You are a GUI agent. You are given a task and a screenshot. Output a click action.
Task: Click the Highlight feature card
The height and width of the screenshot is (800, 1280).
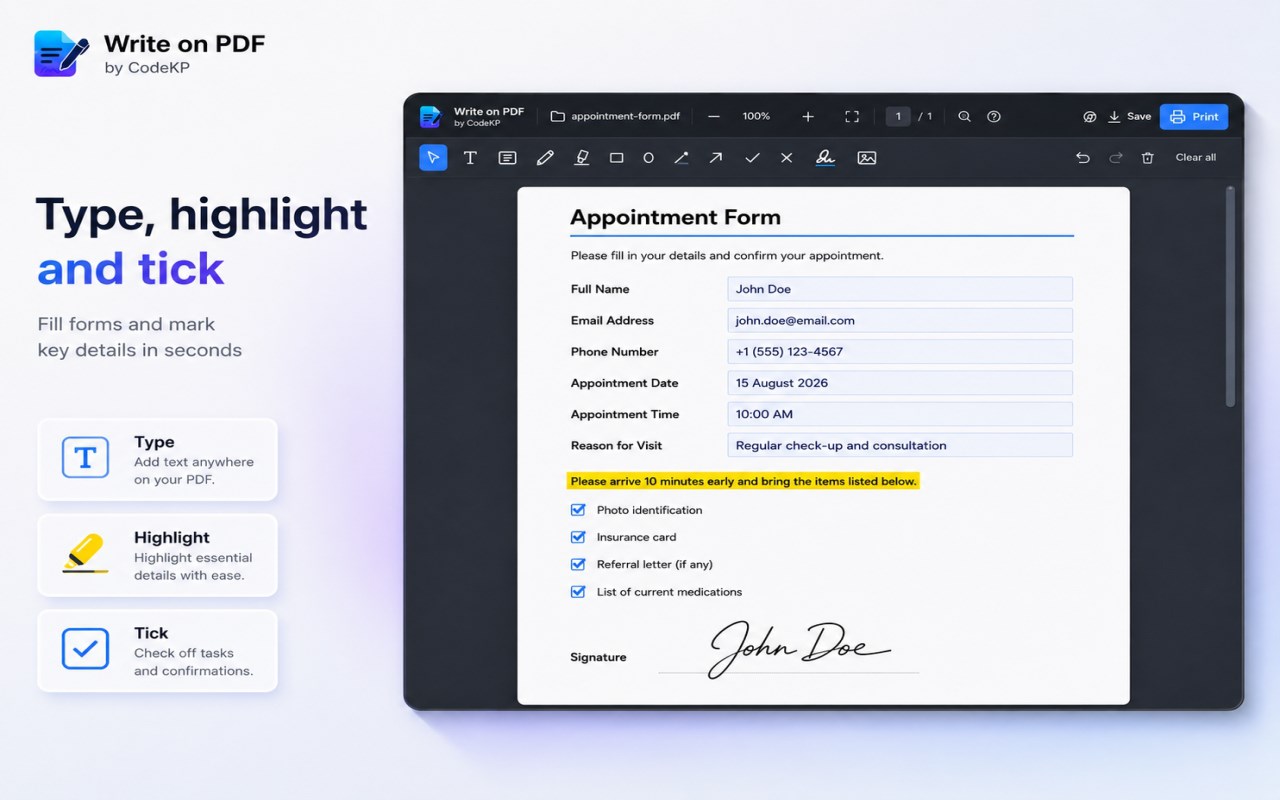[x=157, y=556]
